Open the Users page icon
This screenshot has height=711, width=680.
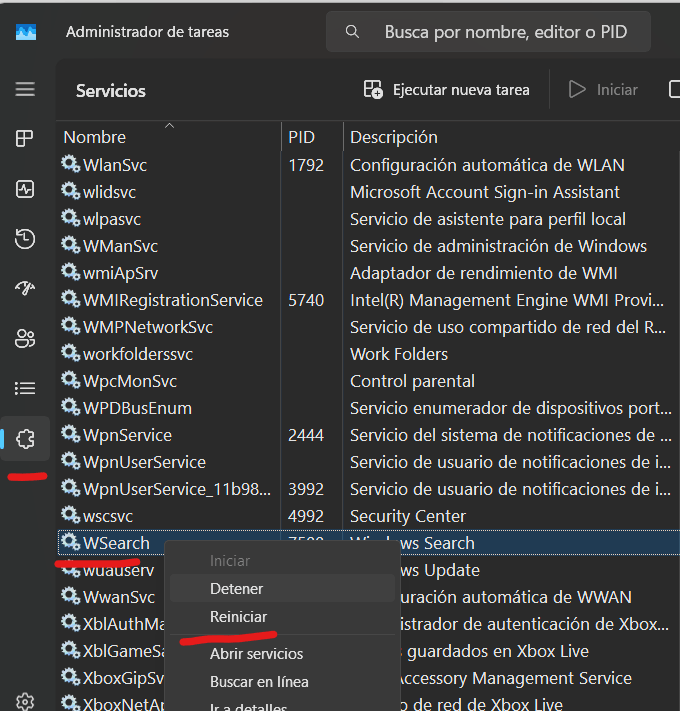(24, 338)
